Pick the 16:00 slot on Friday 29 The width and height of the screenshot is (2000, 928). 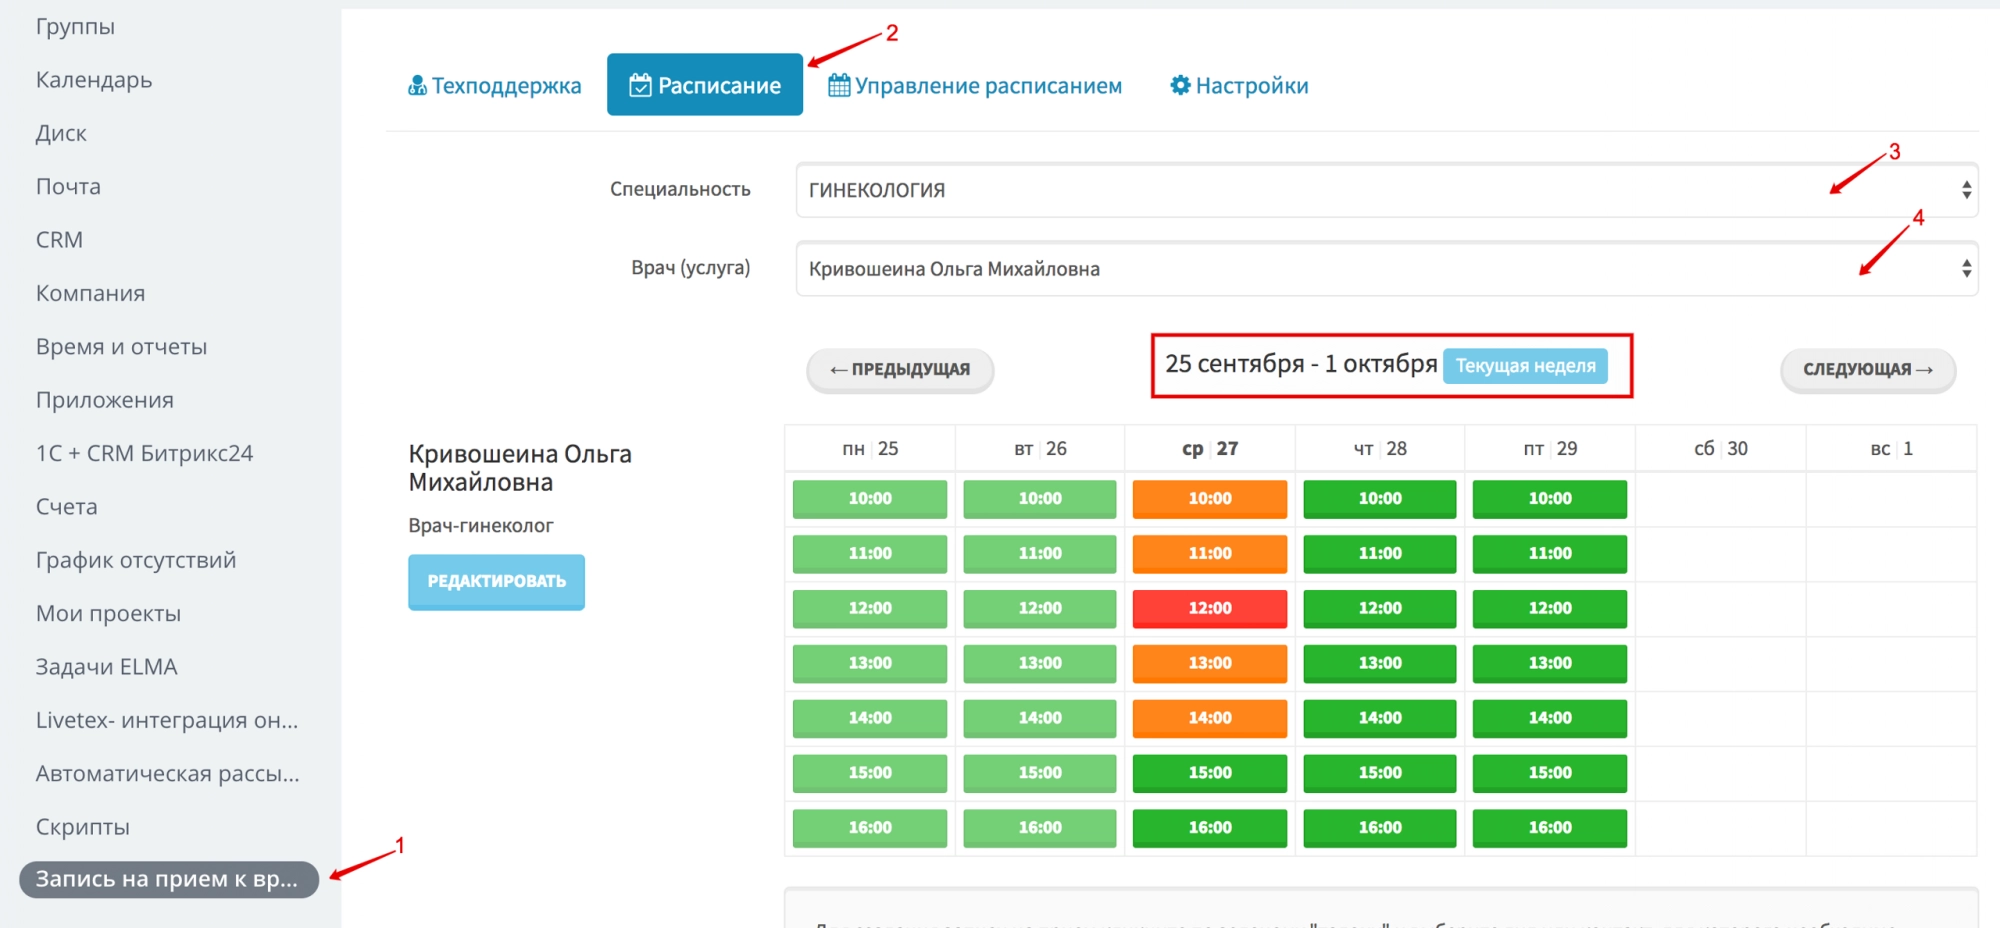[1549, 827]
